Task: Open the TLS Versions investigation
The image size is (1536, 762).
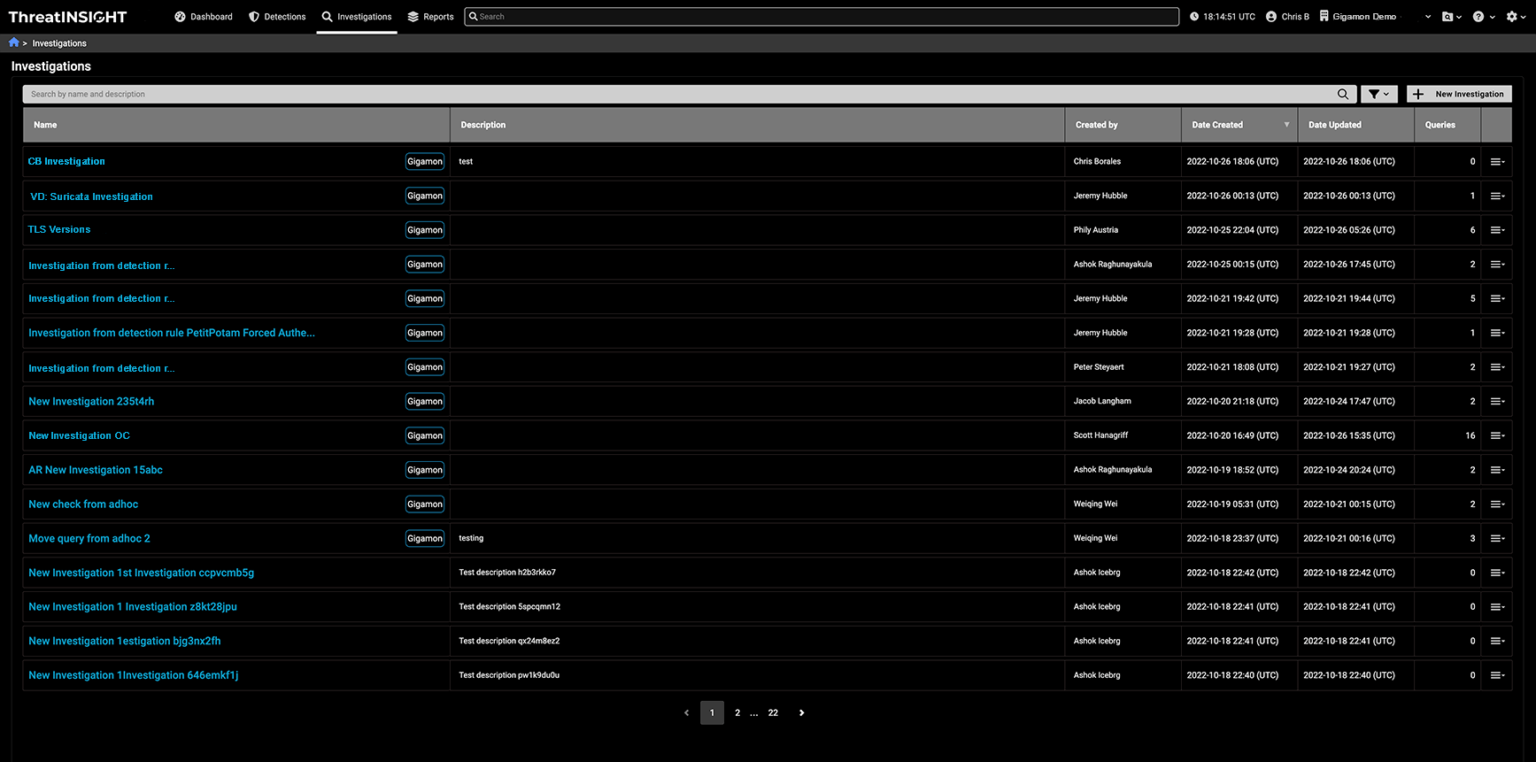Action: coord(58,229)
